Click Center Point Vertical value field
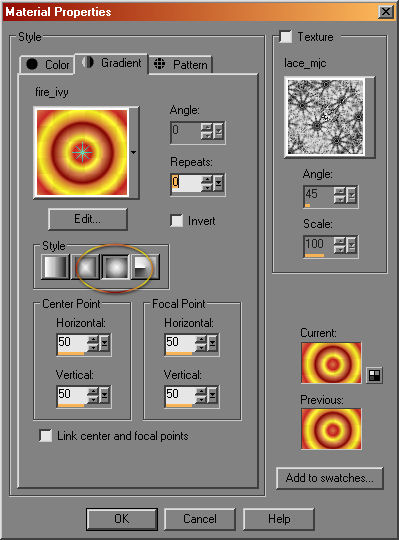 point(72,395)
